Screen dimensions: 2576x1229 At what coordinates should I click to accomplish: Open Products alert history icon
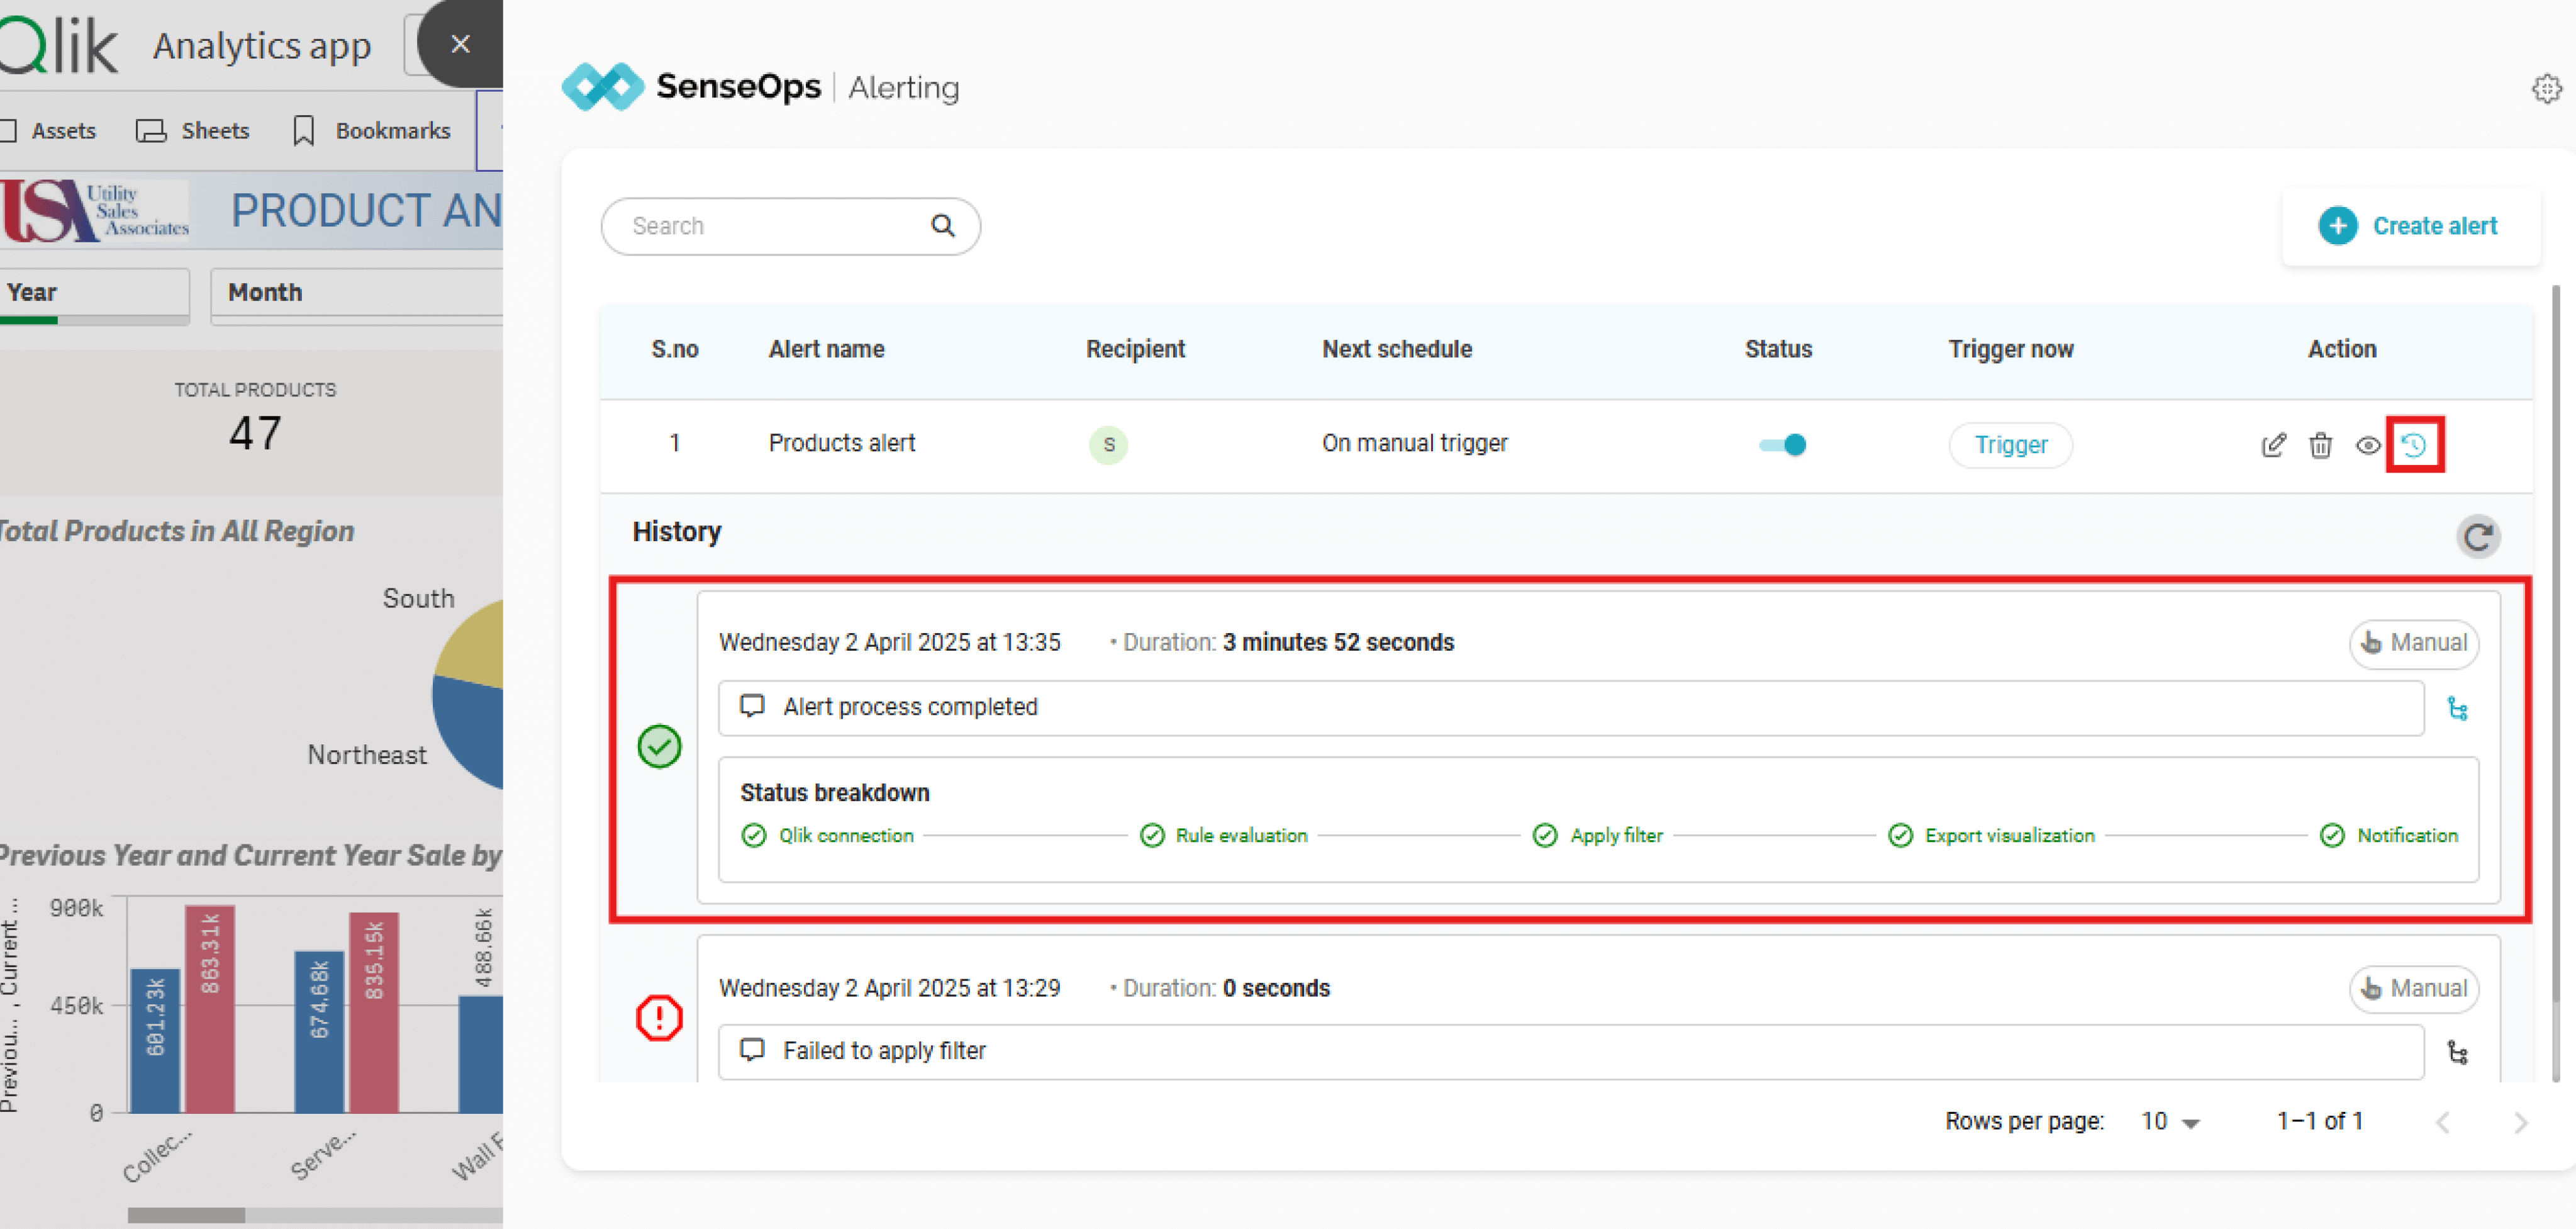pos(2414,445)
